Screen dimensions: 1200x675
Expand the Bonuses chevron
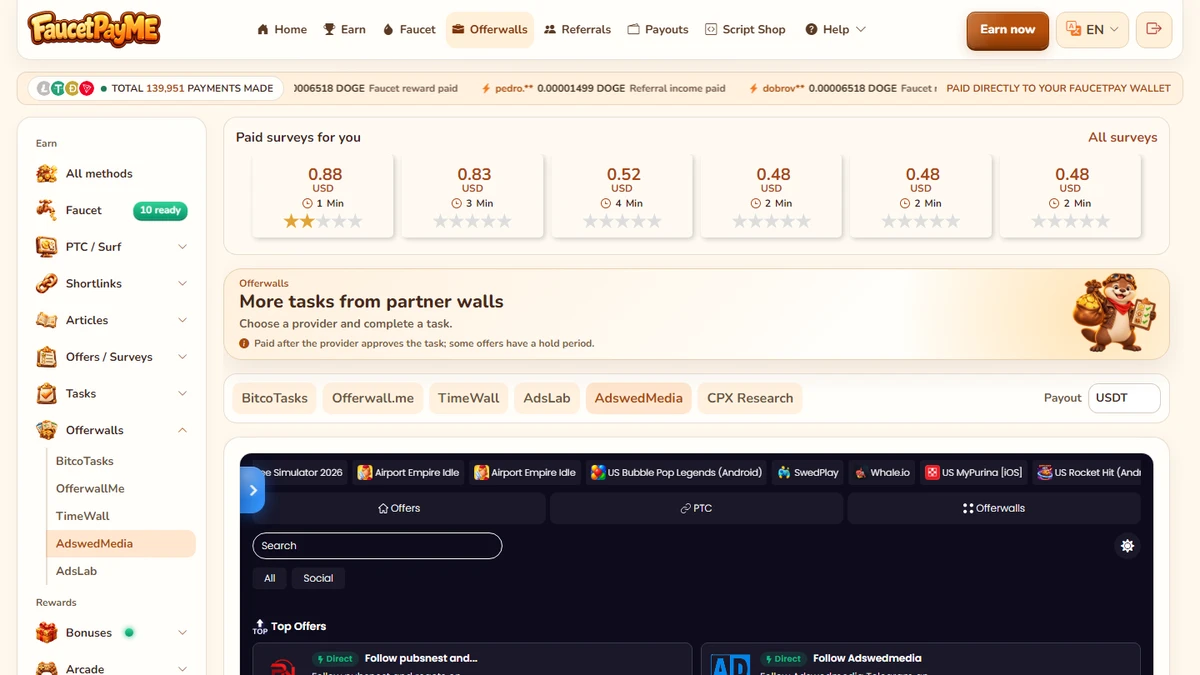pos(182,633)
